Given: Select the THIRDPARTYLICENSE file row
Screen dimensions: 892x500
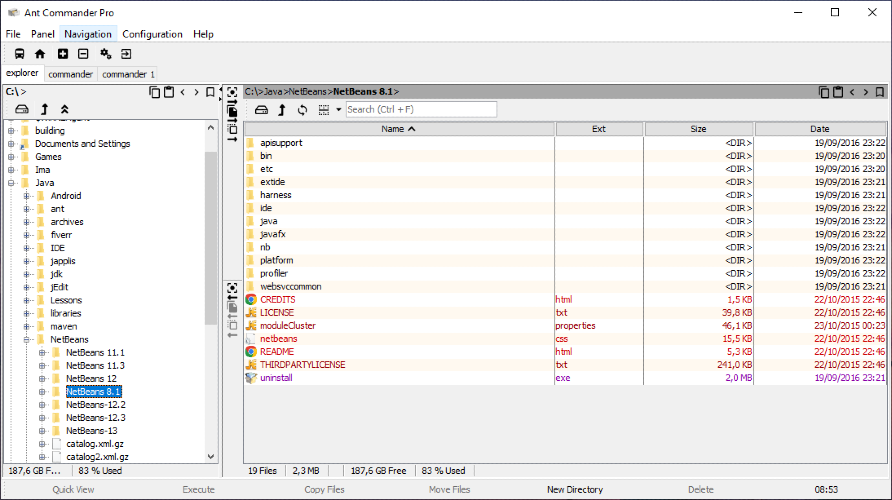Looking at the screenshot, I should click(x=565, y=365).
